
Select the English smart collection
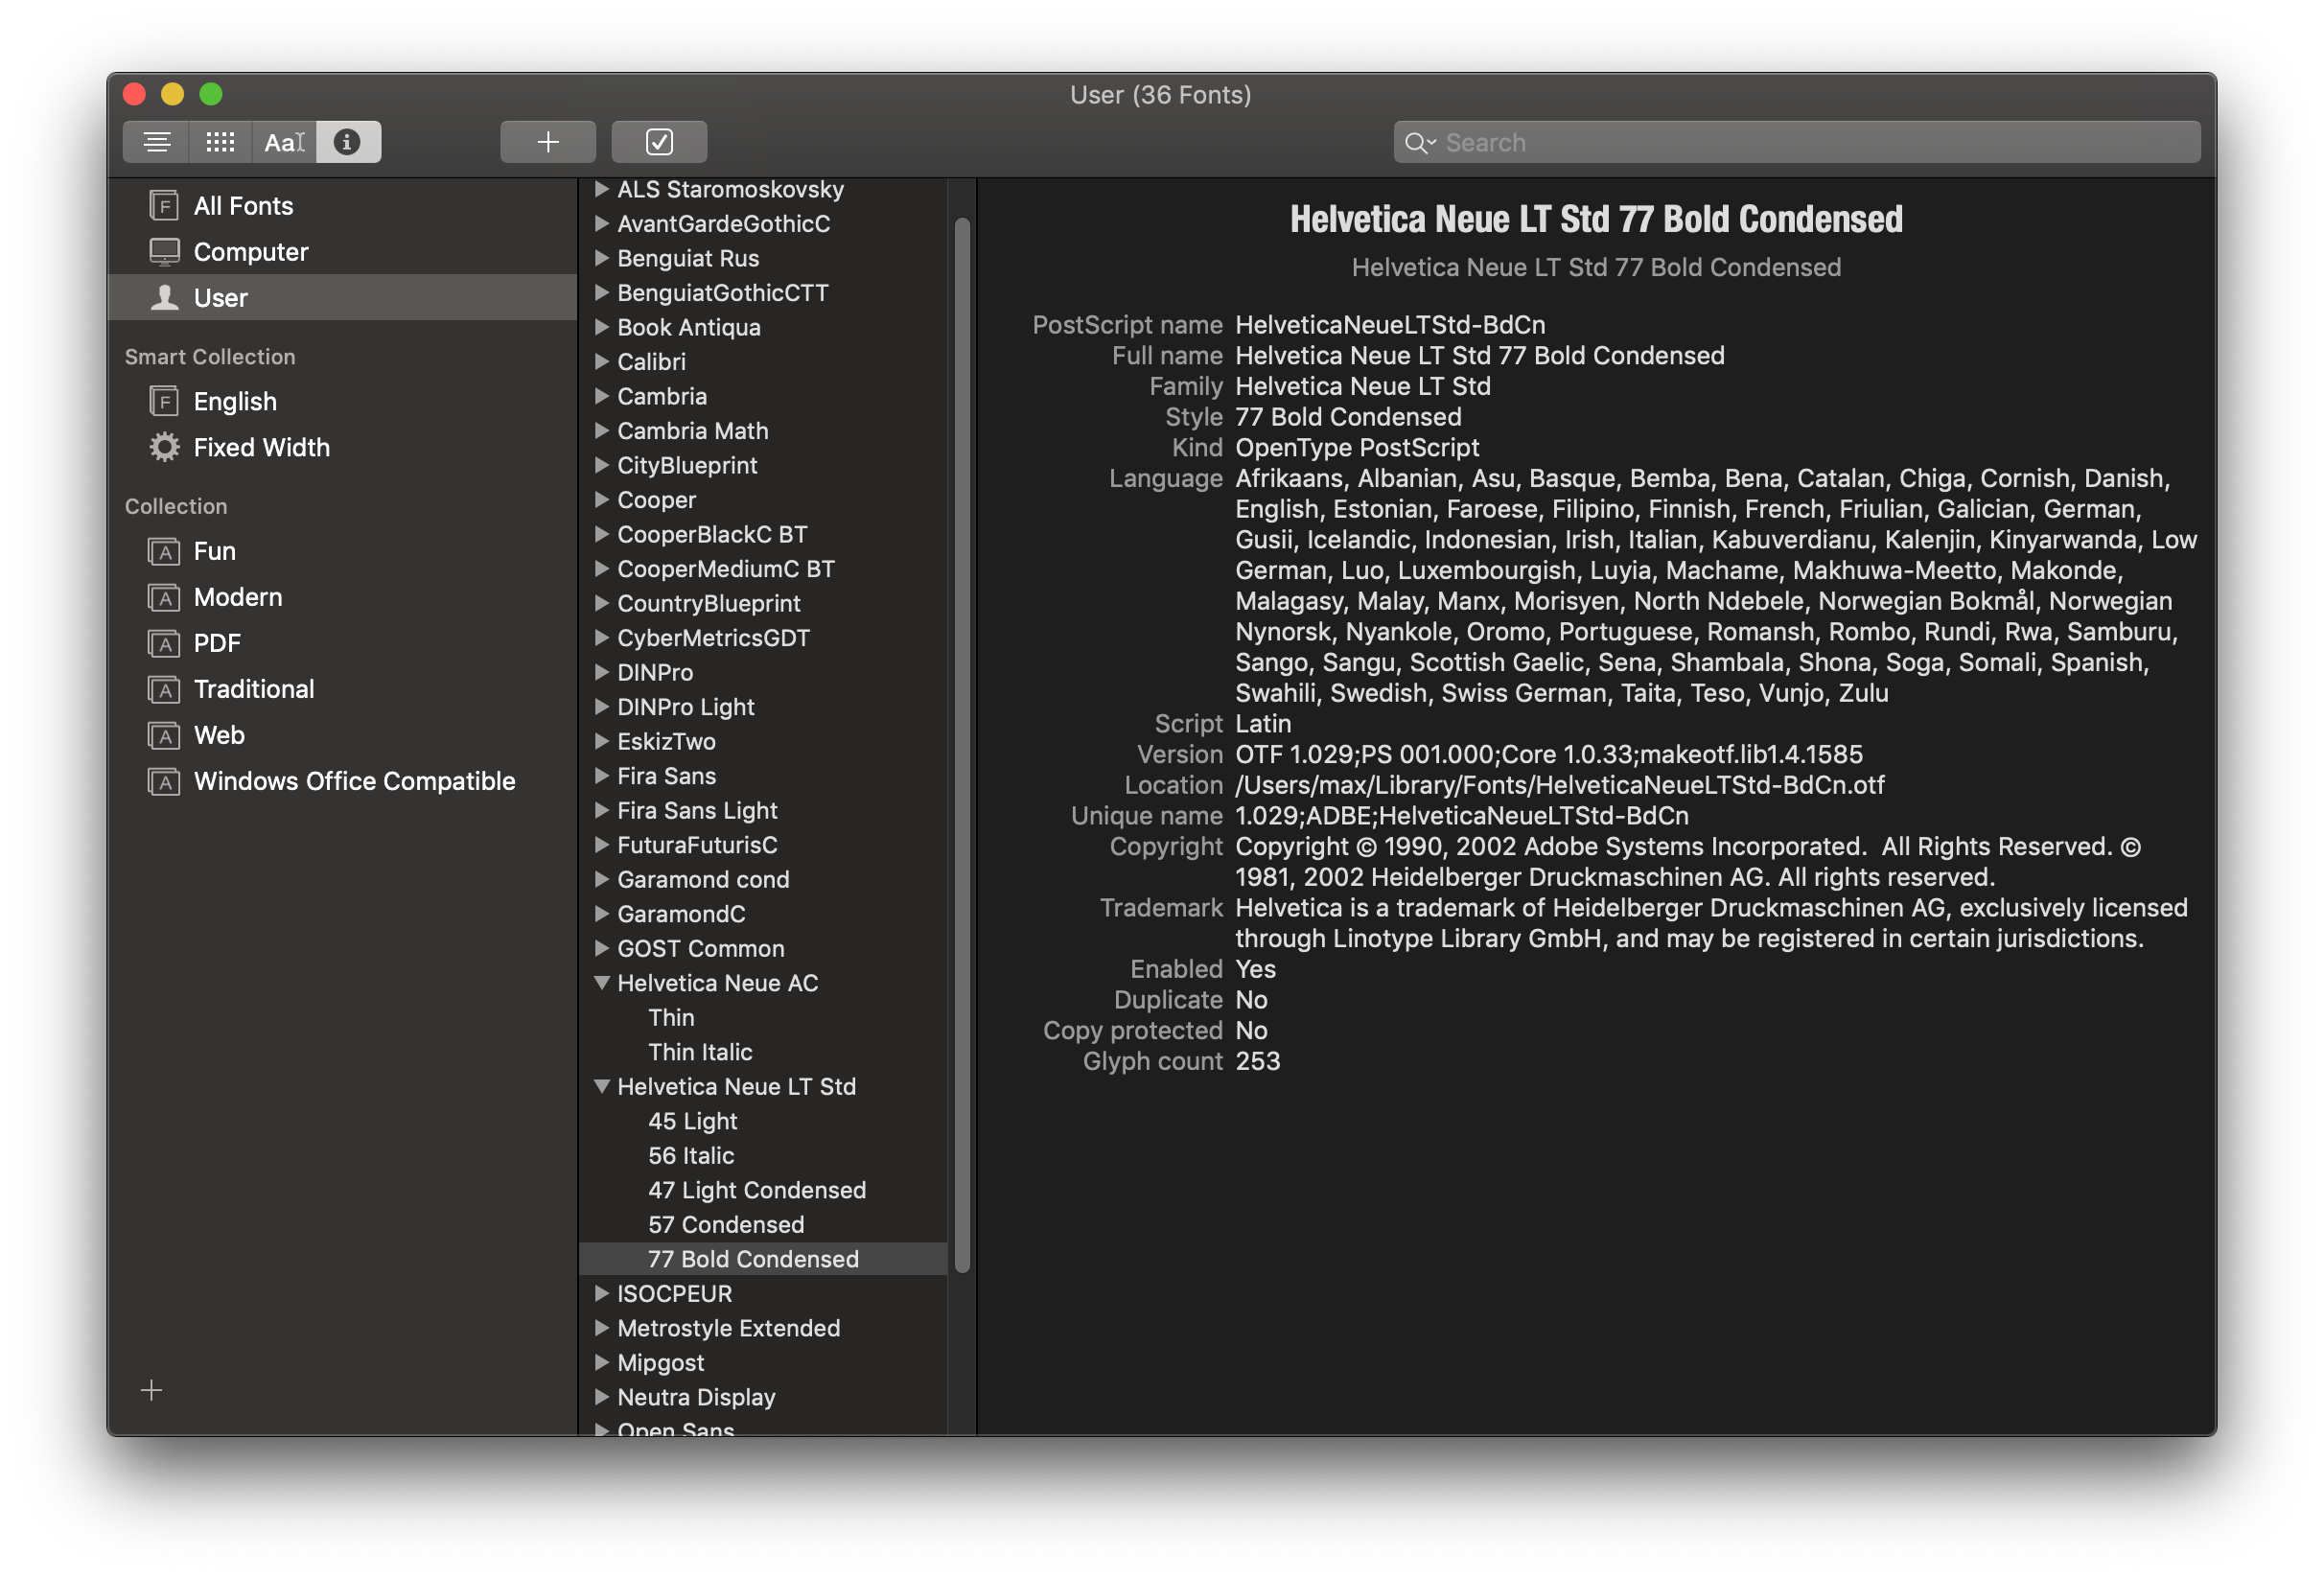(235, 401)
